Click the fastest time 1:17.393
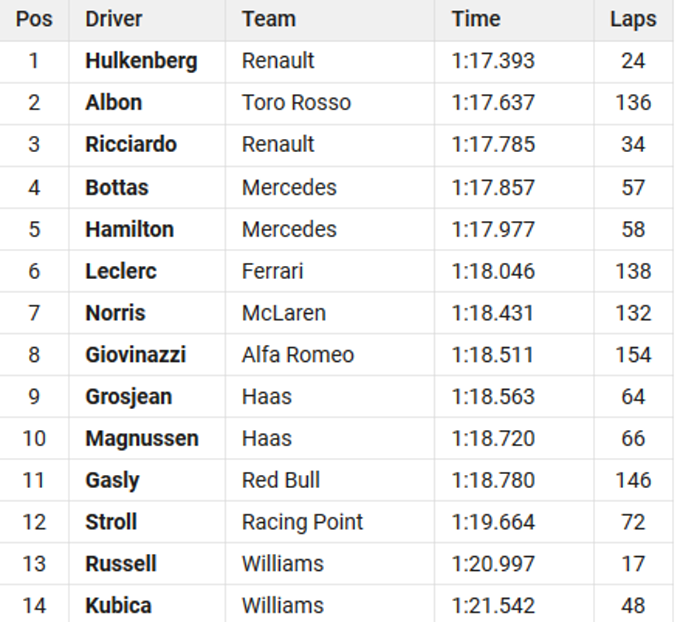Image resolution: width=680 pixels, height=622 pixels. pos(493,61)
